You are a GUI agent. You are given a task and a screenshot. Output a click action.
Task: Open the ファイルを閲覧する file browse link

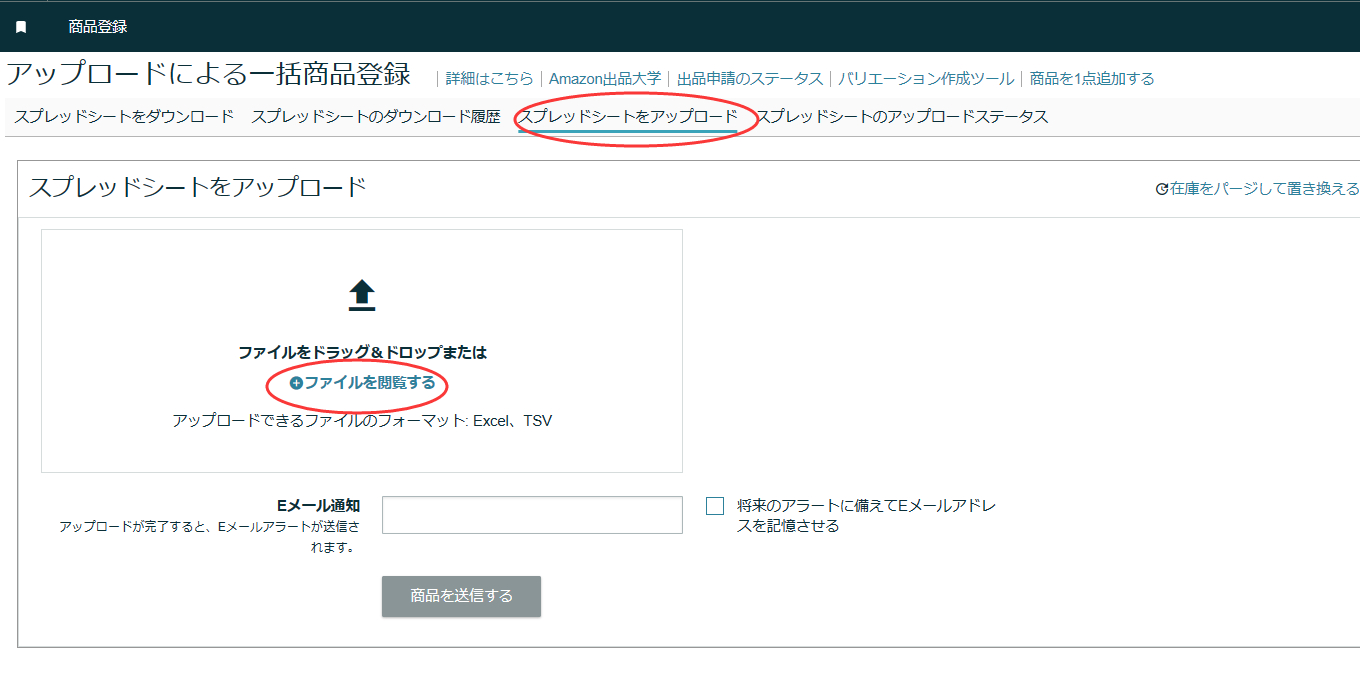(369, 383)
